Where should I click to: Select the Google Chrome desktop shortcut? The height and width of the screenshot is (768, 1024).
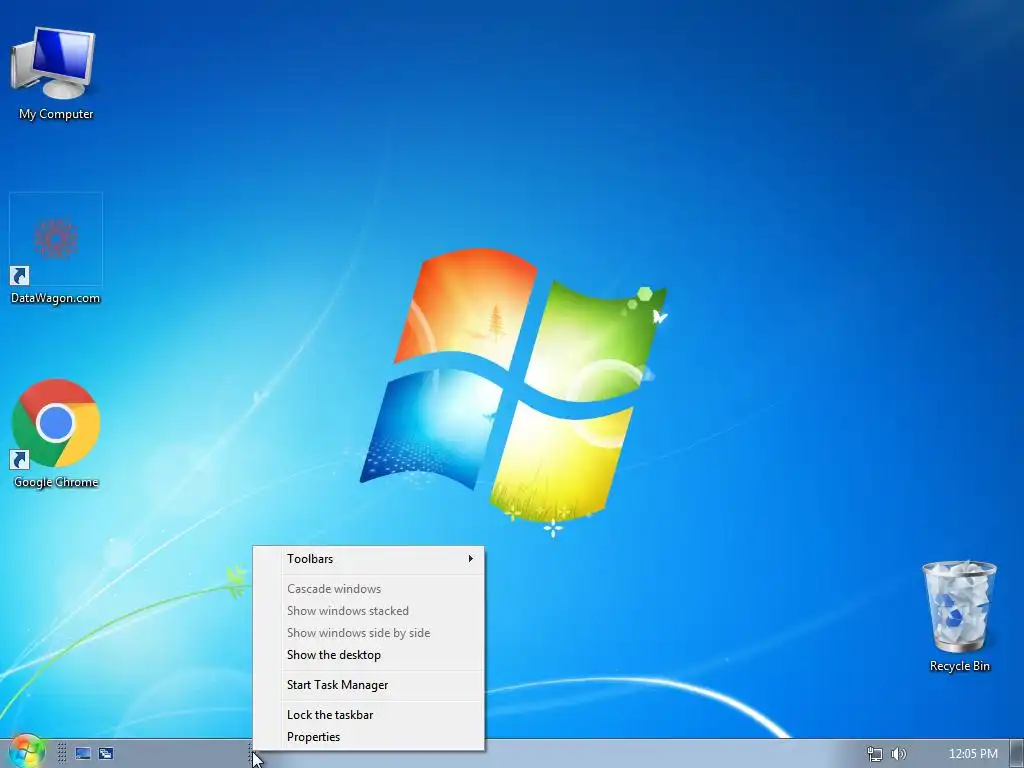coord(56,423)
